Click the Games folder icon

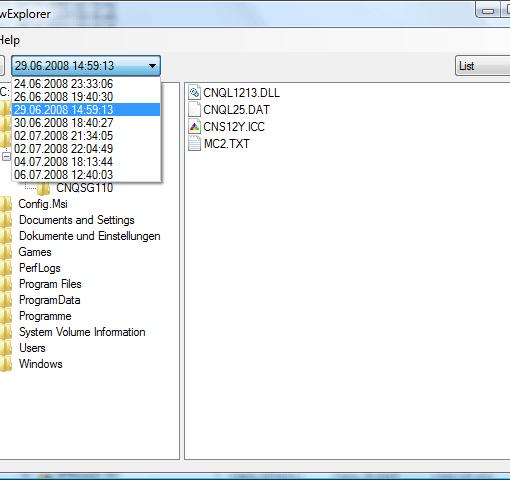click(6, 252)
